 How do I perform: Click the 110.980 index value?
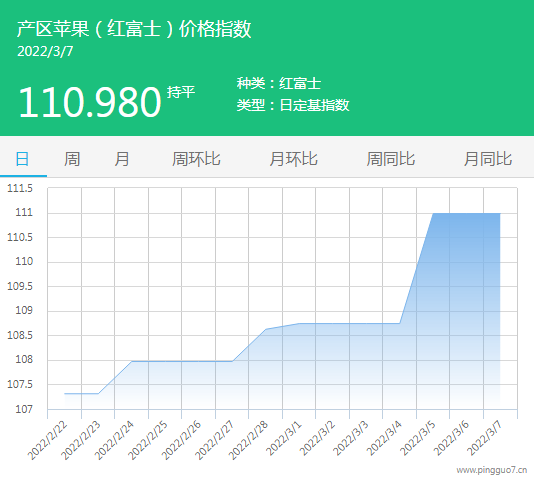[x=90, y=102]
